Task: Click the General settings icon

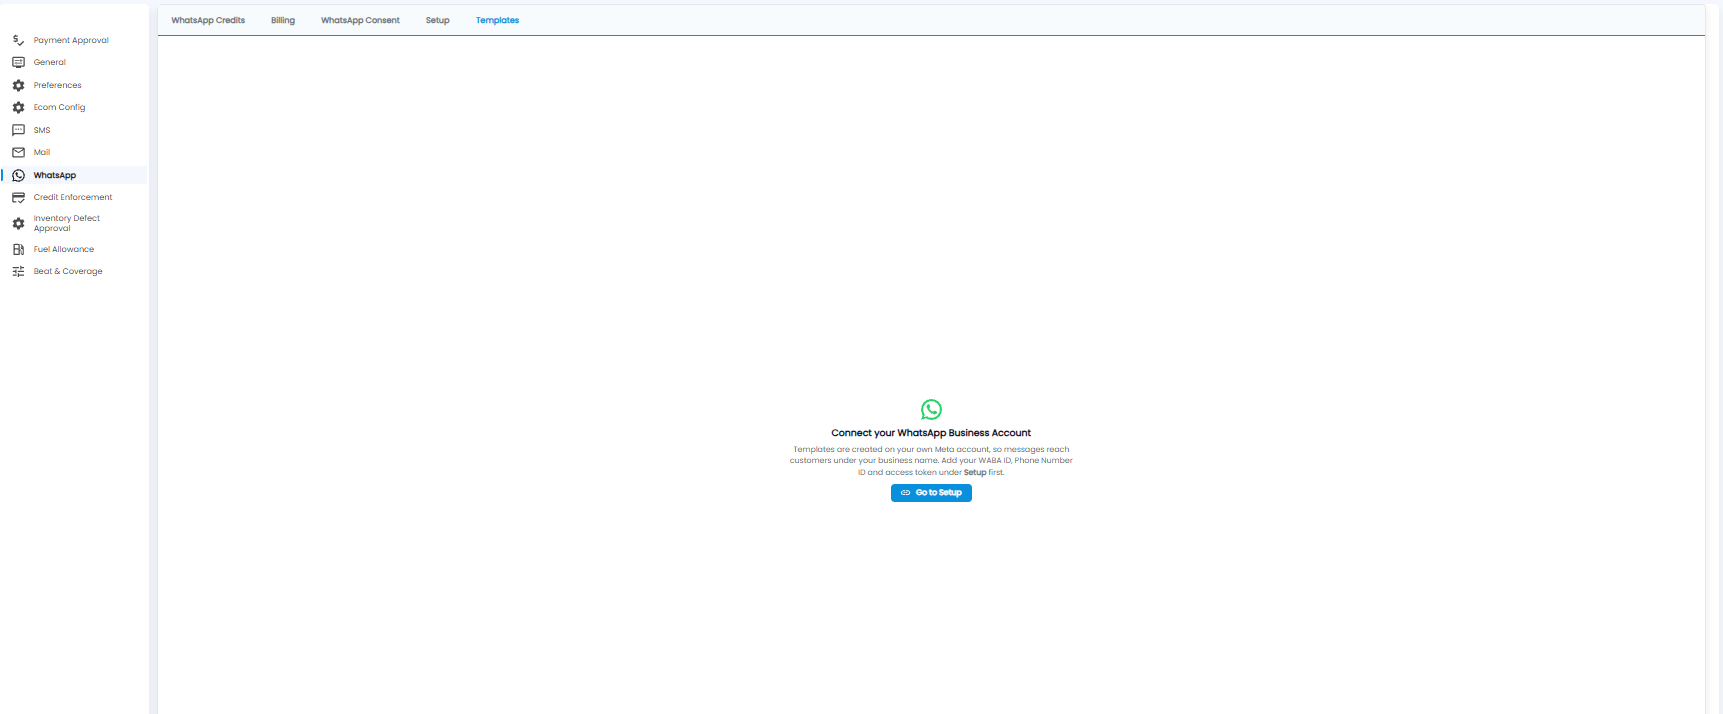Action: coord(18,62)
